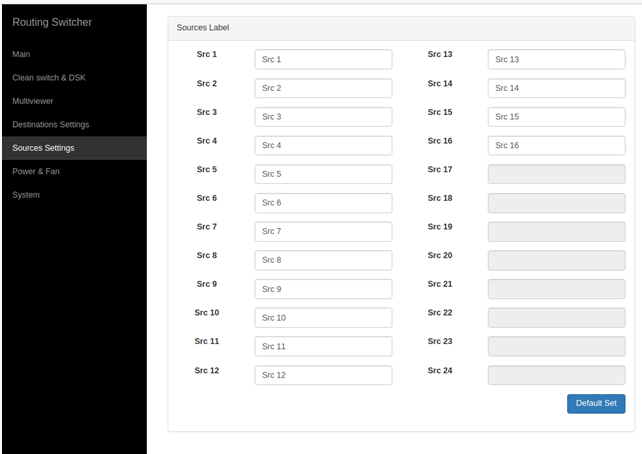
Task: Go to Clean switch & DSK
Action: coord(49,77)
